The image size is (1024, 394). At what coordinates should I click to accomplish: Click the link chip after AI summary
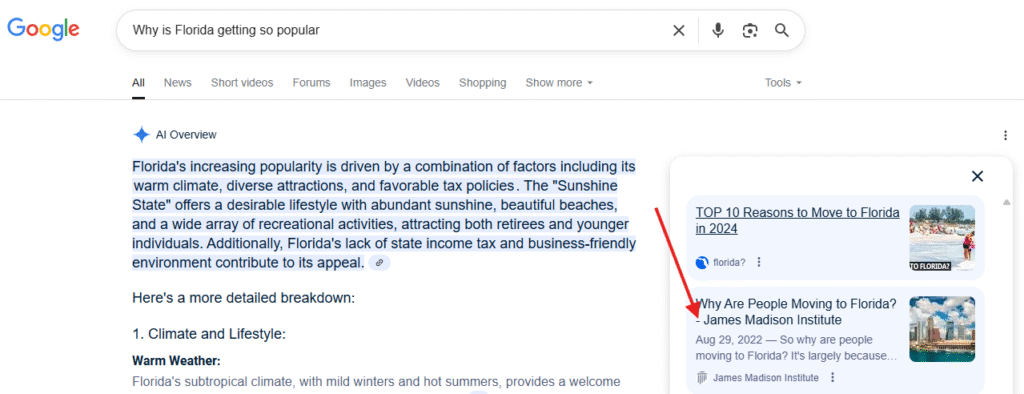tap(379, 263)
